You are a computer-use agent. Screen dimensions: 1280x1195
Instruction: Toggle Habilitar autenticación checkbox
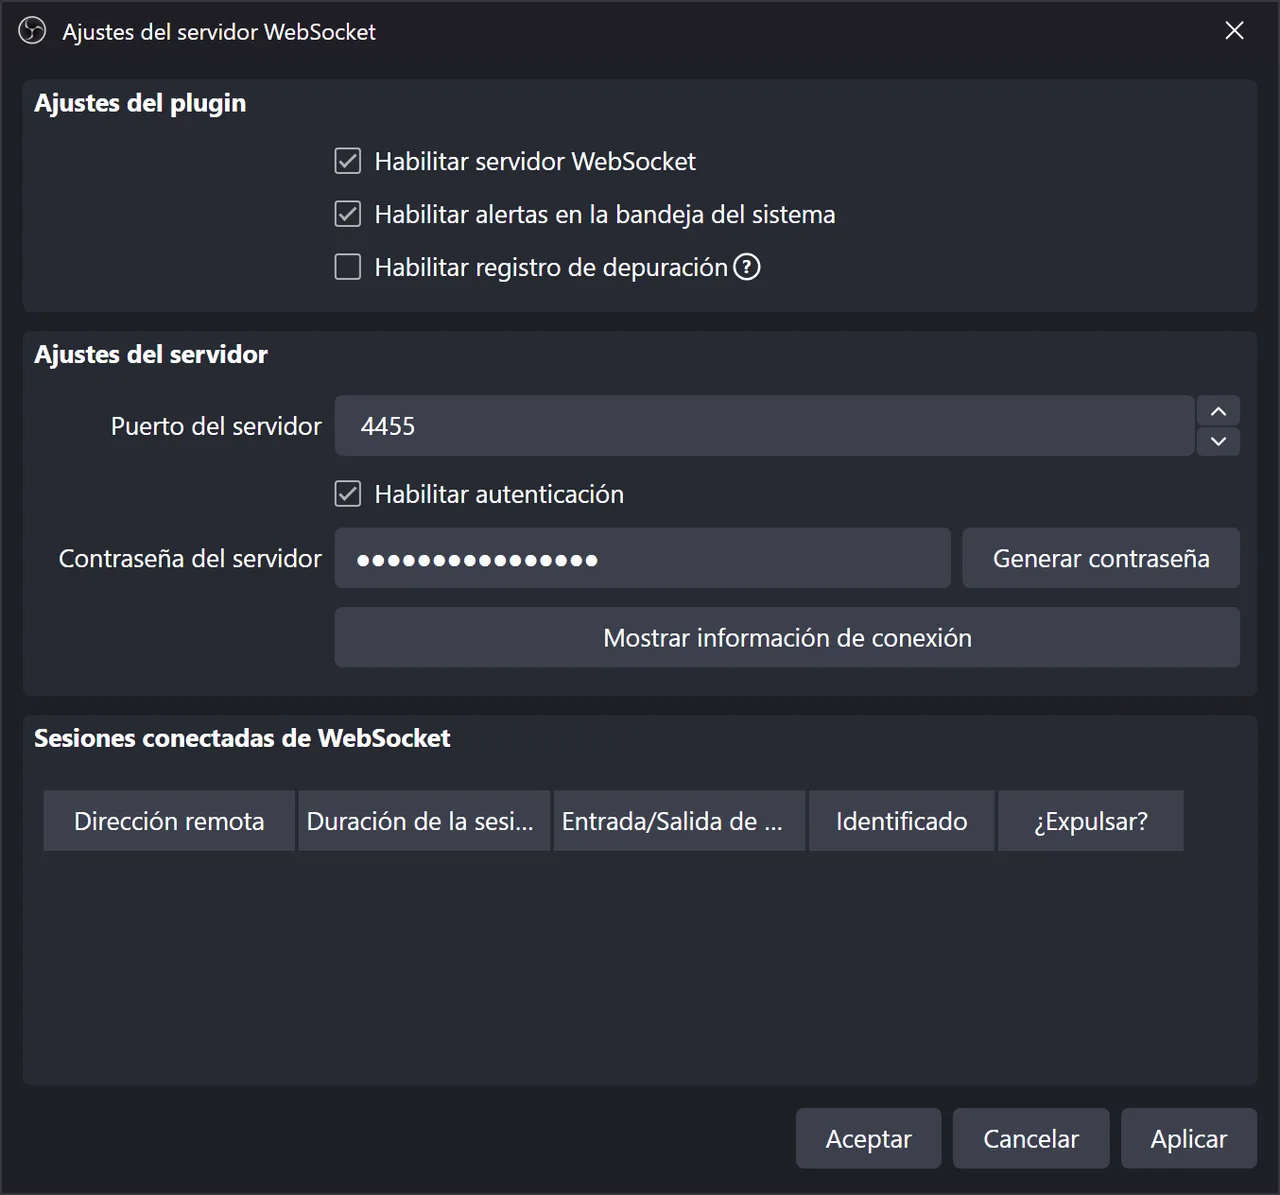click(x=348, y=494)
